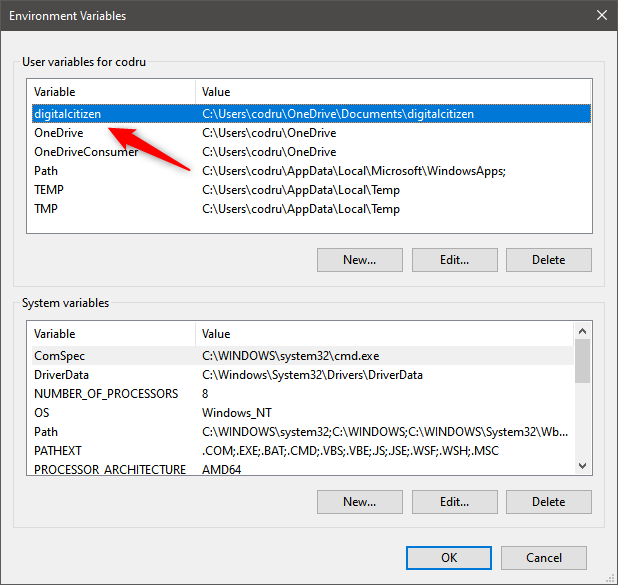Screen dimensions: 618x585
Task: Click New under User variables
Action: (359, 260)
